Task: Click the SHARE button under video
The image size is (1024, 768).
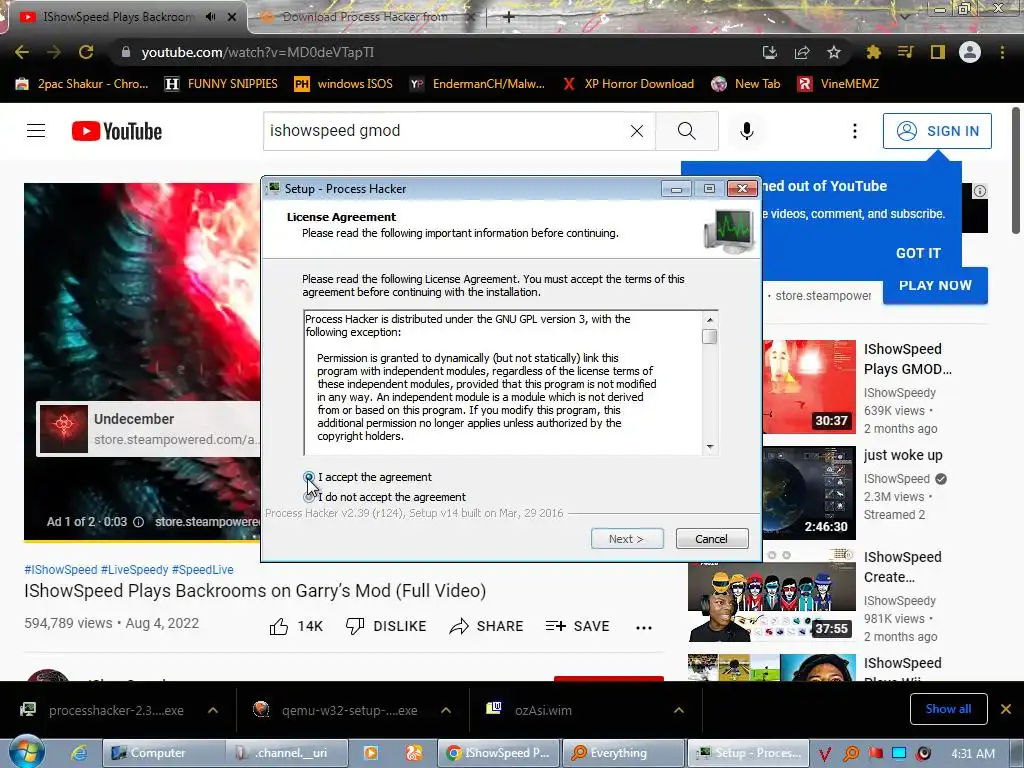Action: coord(487,626)
